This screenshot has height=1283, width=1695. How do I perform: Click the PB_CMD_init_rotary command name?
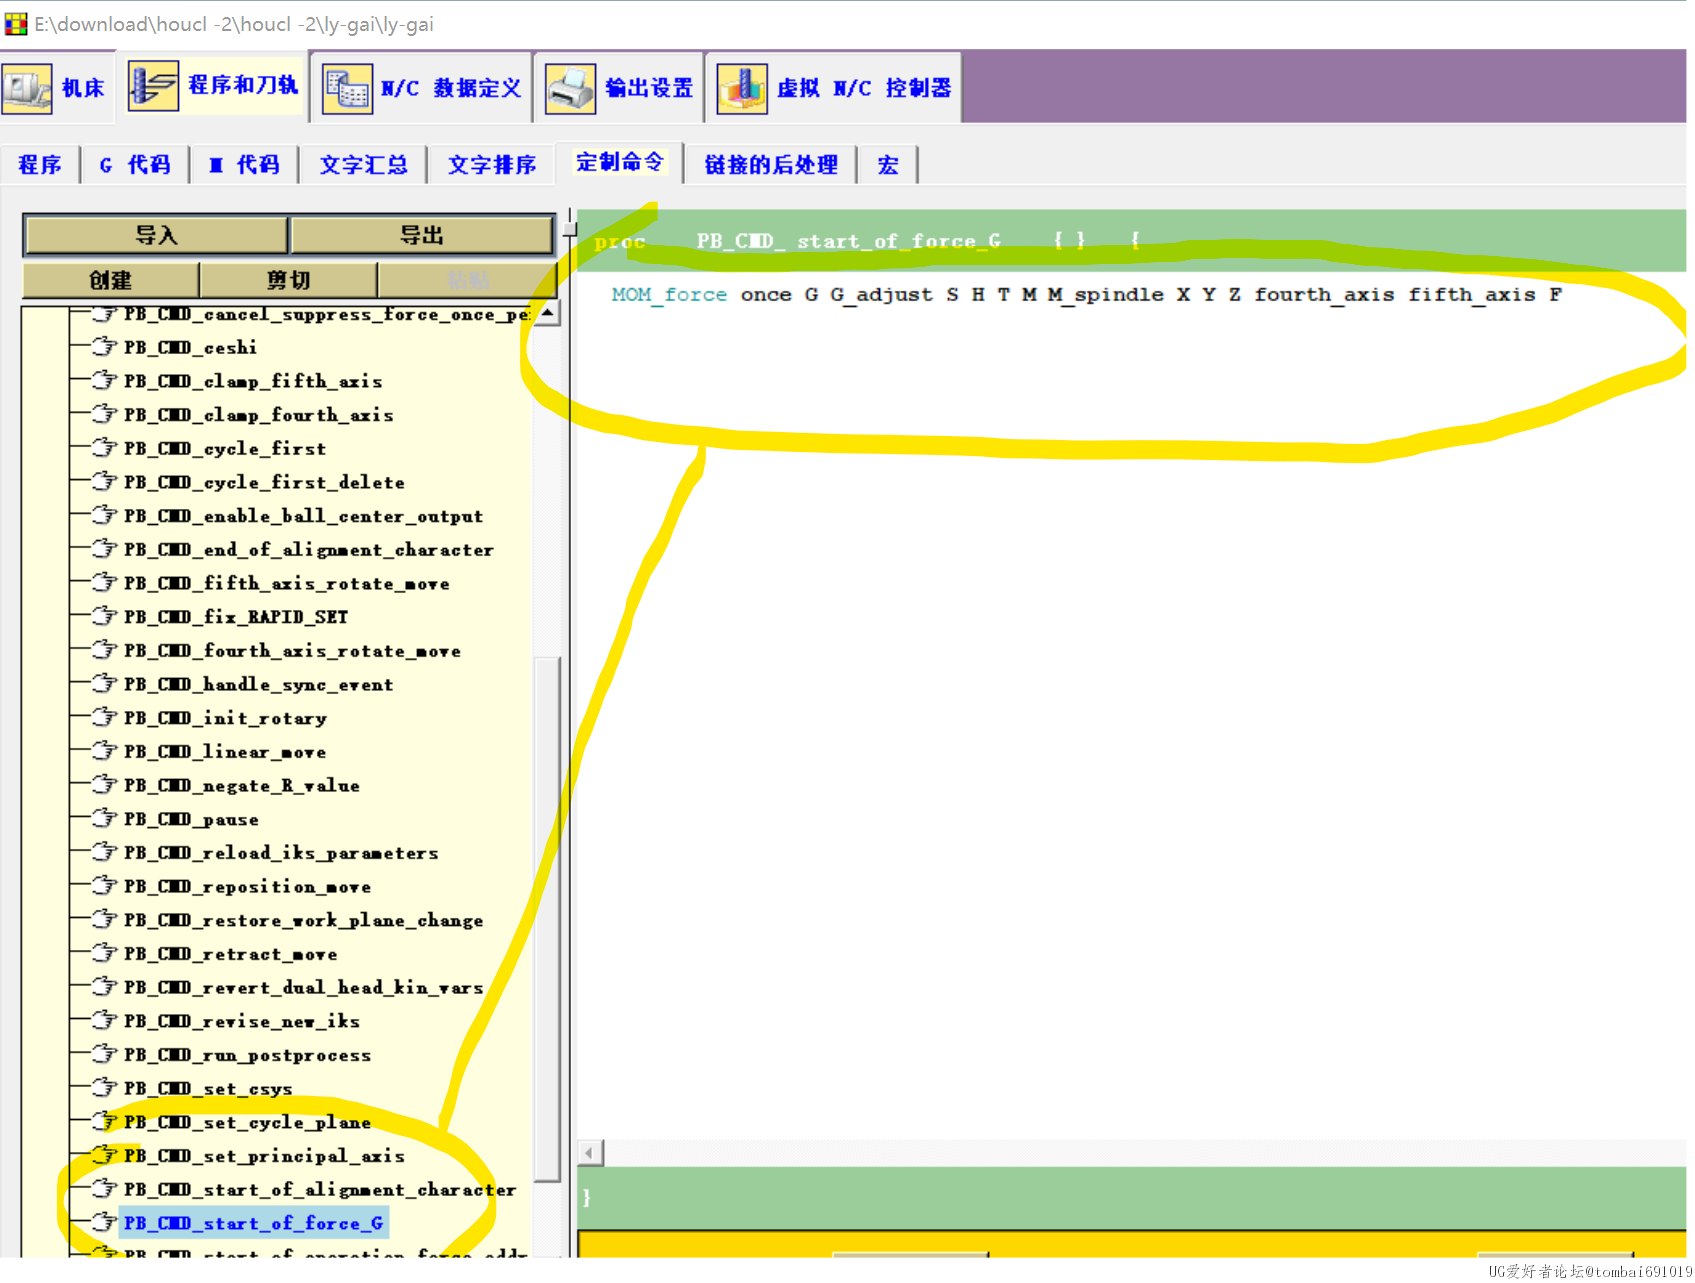pos(225,717)
